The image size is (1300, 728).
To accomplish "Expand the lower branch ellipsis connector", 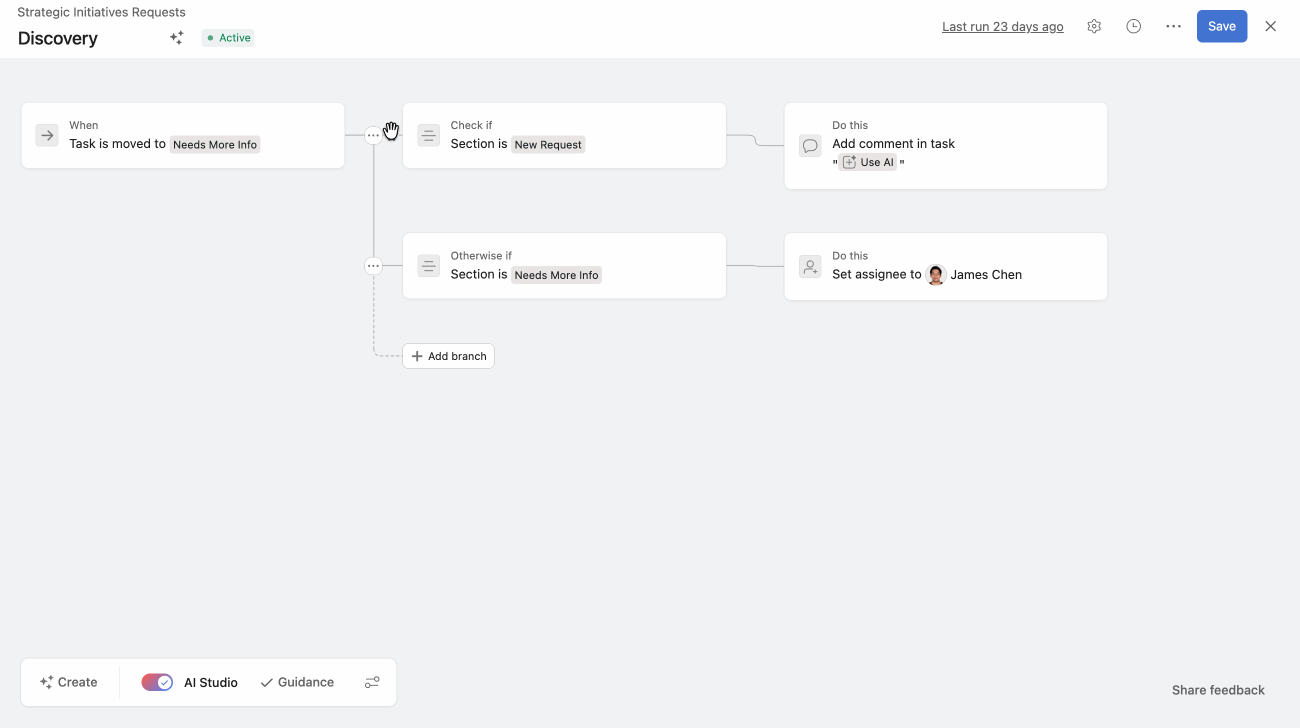I will click(x=373, y=266).
